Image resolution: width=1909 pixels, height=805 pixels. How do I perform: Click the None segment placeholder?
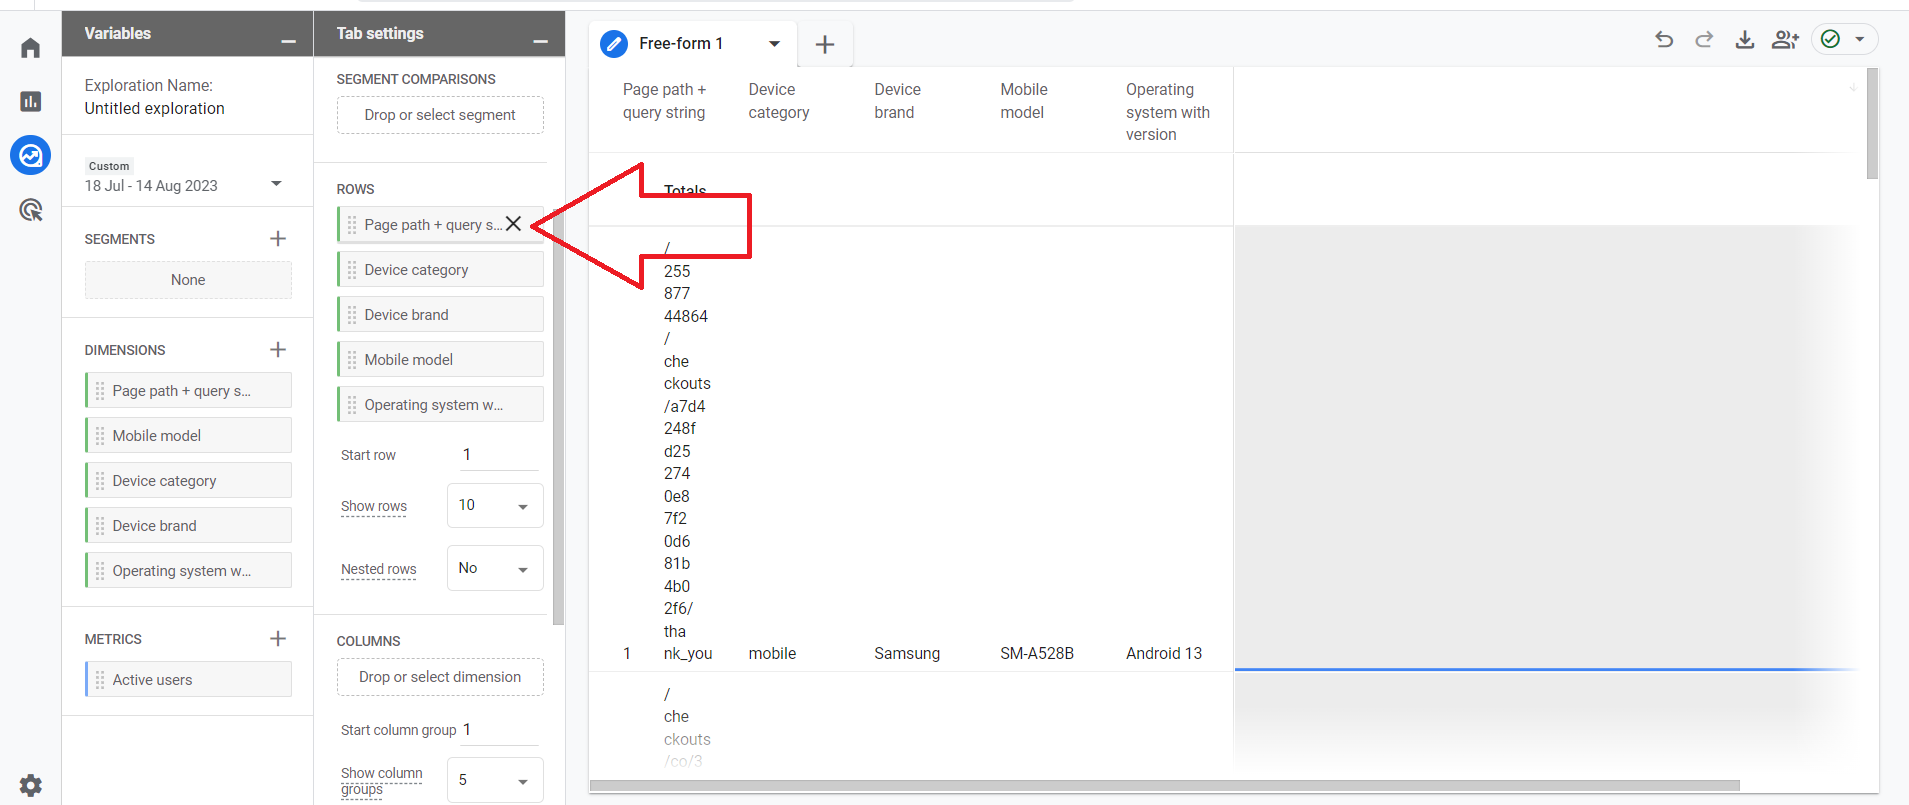coord(188,280)
